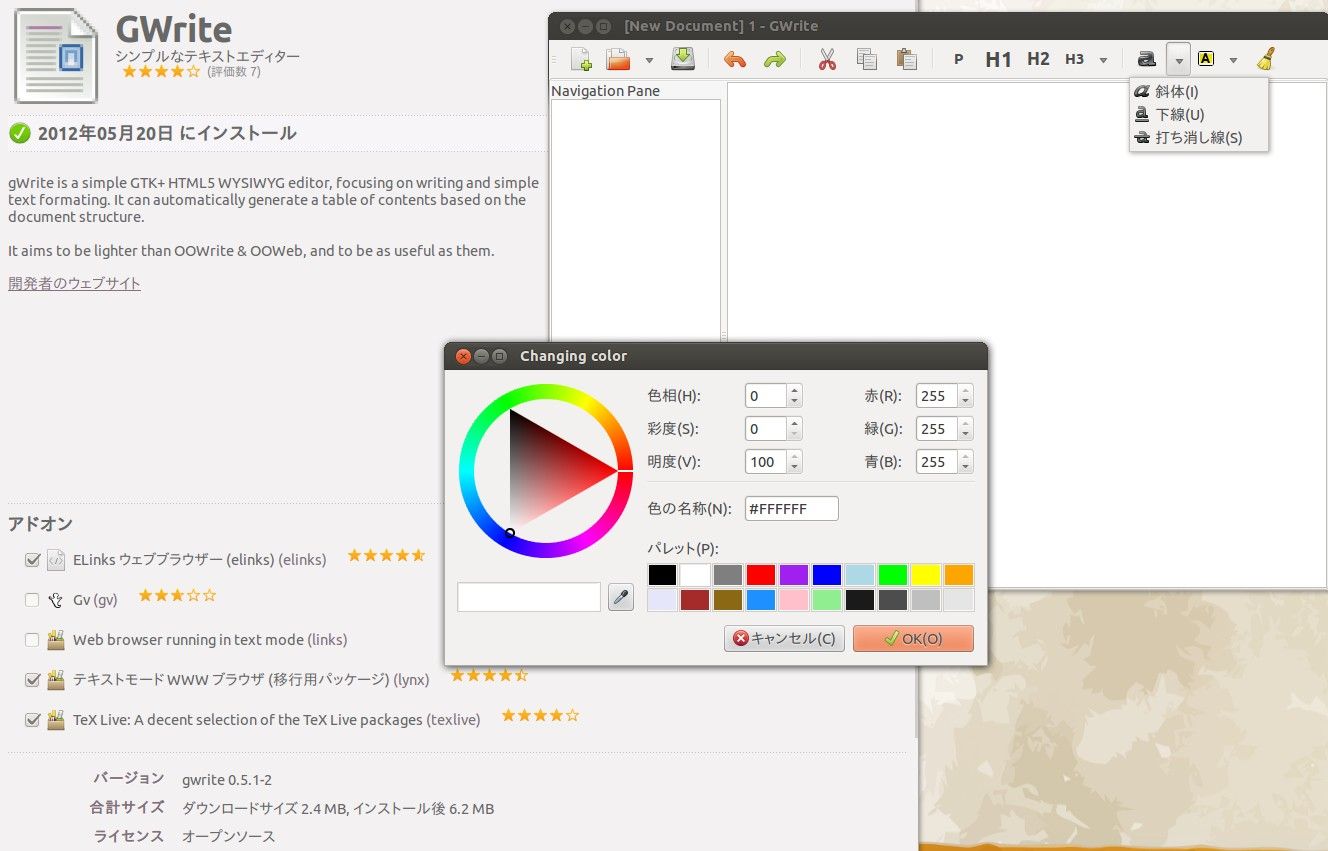Click the 'gwrite 0.5.1-2' version text

(x=227, y=780)
